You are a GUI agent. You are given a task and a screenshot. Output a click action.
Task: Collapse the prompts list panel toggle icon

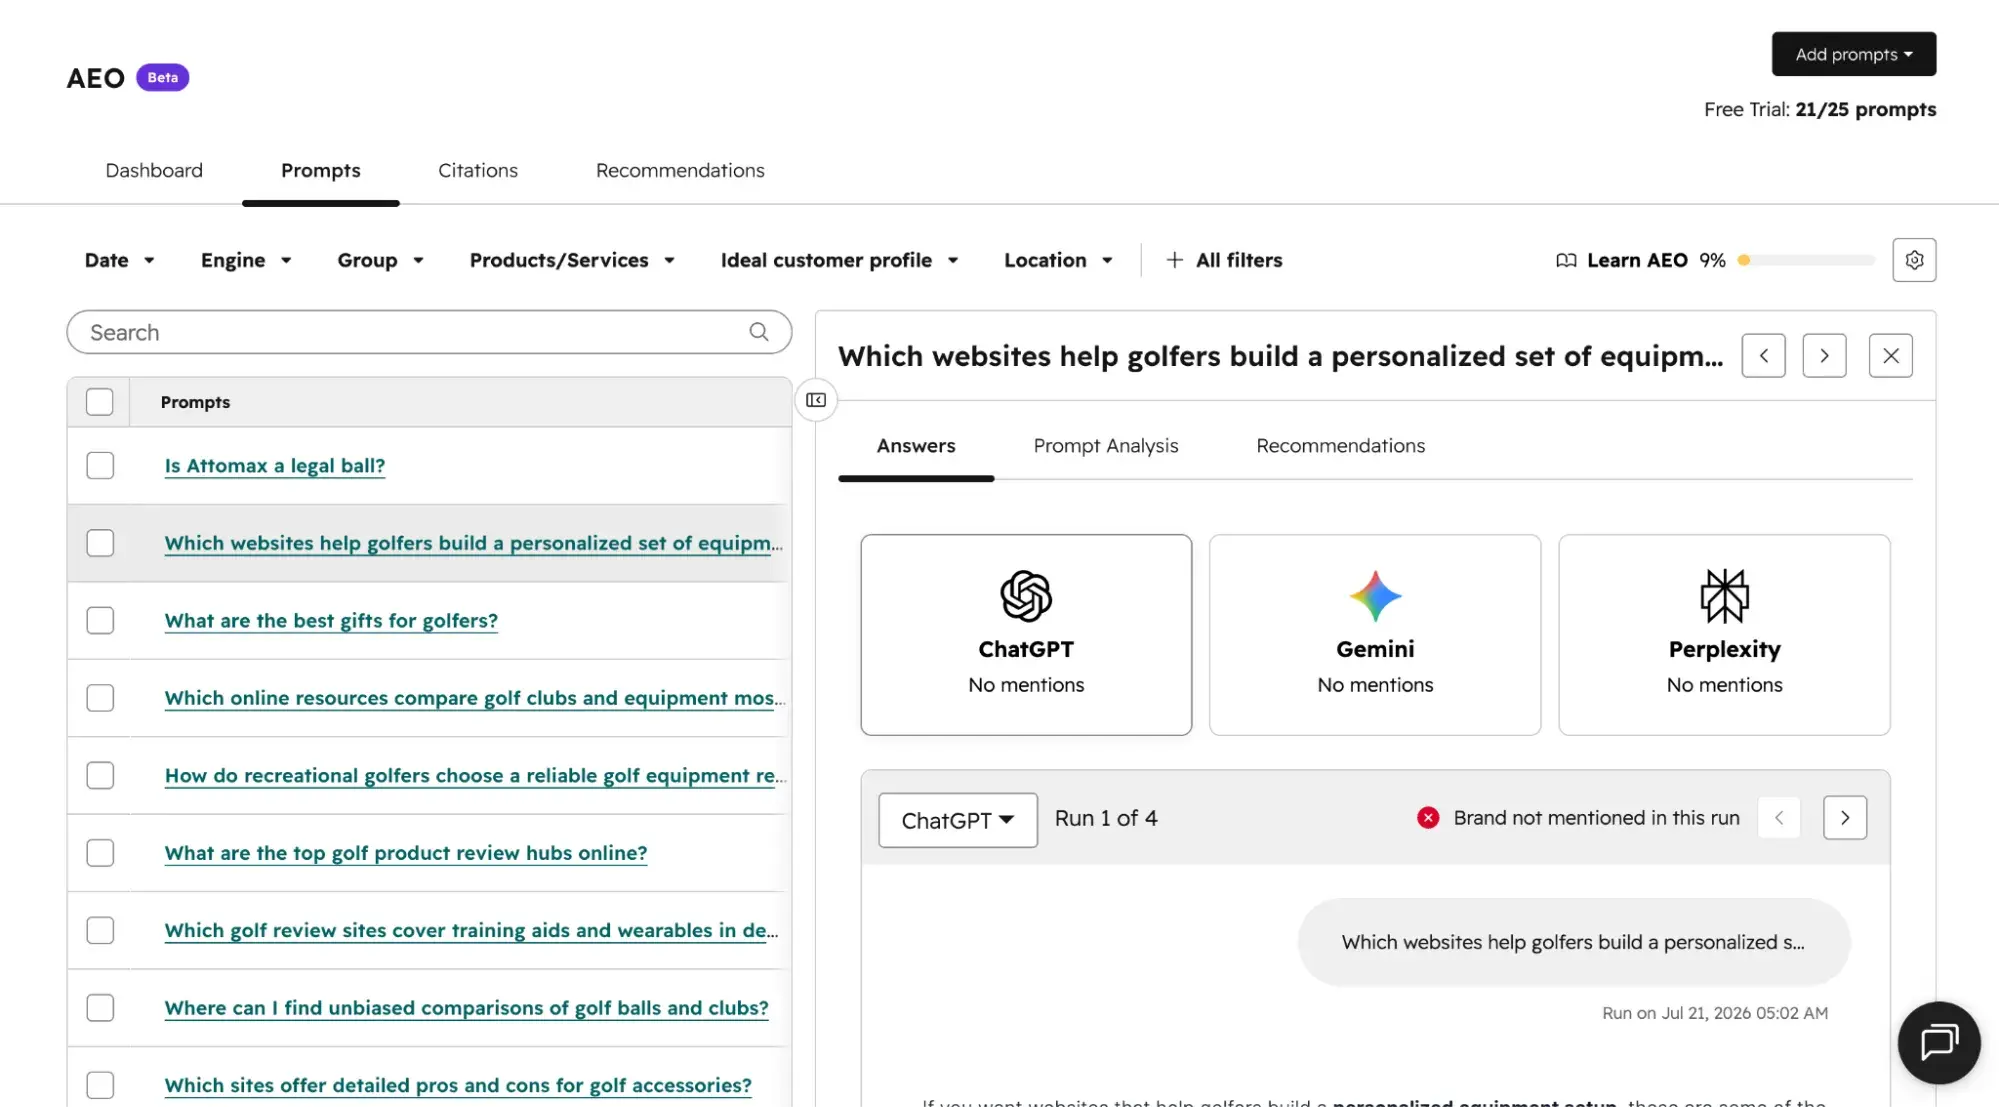816,400
